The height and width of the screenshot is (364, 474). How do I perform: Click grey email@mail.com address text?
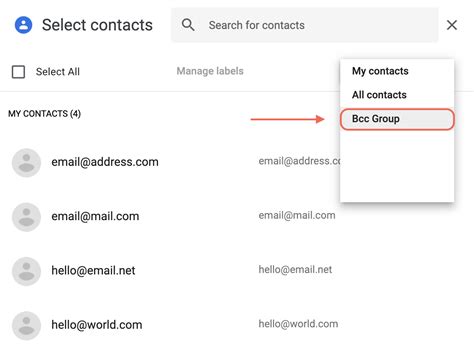[297, 215]
